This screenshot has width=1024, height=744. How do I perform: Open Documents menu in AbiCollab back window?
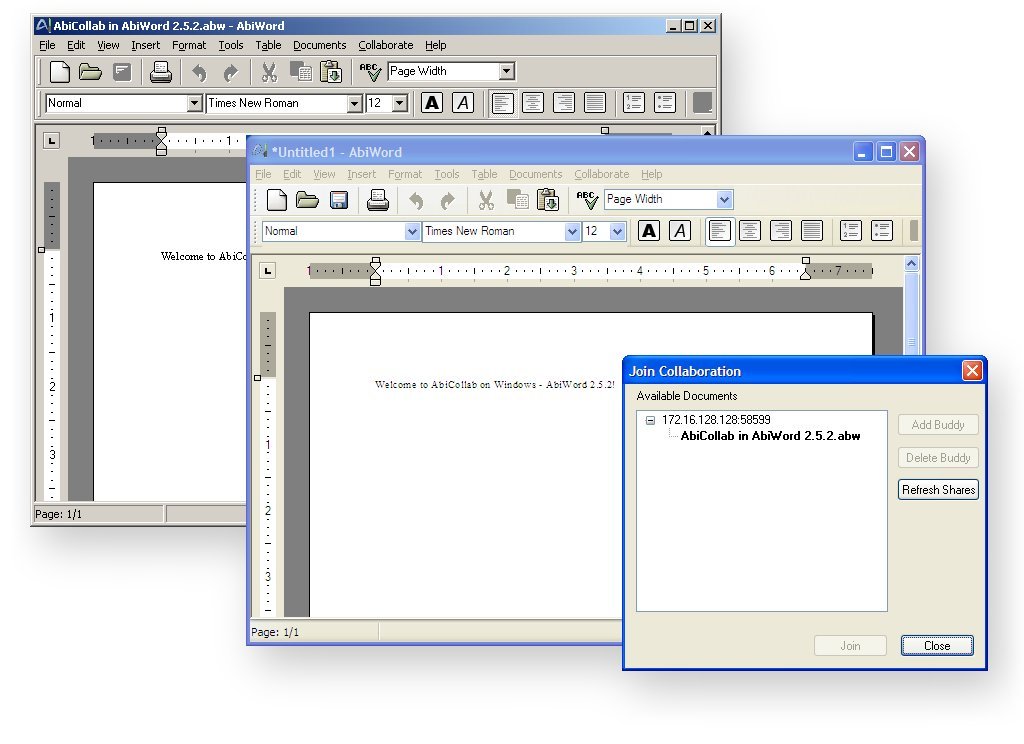click(319, 45)
